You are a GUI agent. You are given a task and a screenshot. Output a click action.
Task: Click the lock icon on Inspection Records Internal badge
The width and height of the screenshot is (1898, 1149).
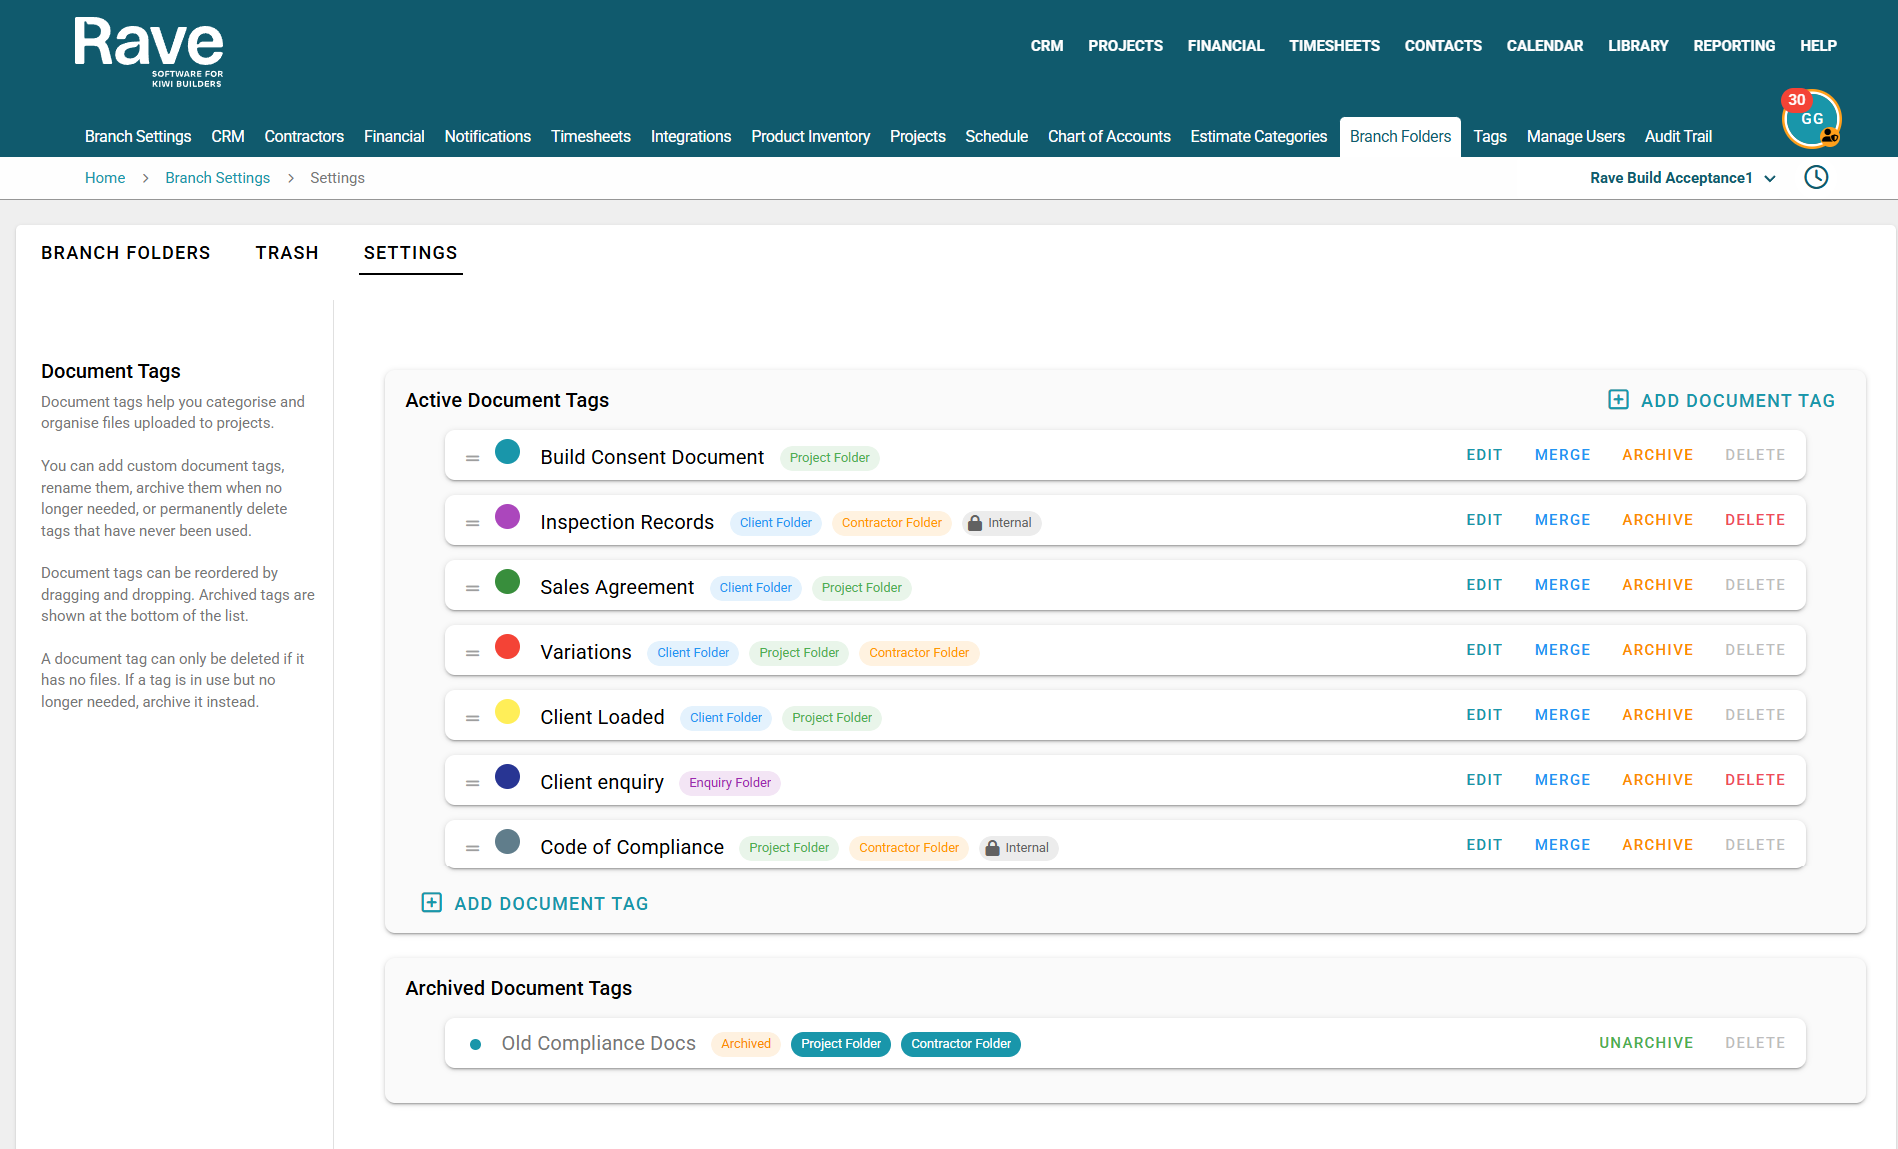click(x=975, y=522)
